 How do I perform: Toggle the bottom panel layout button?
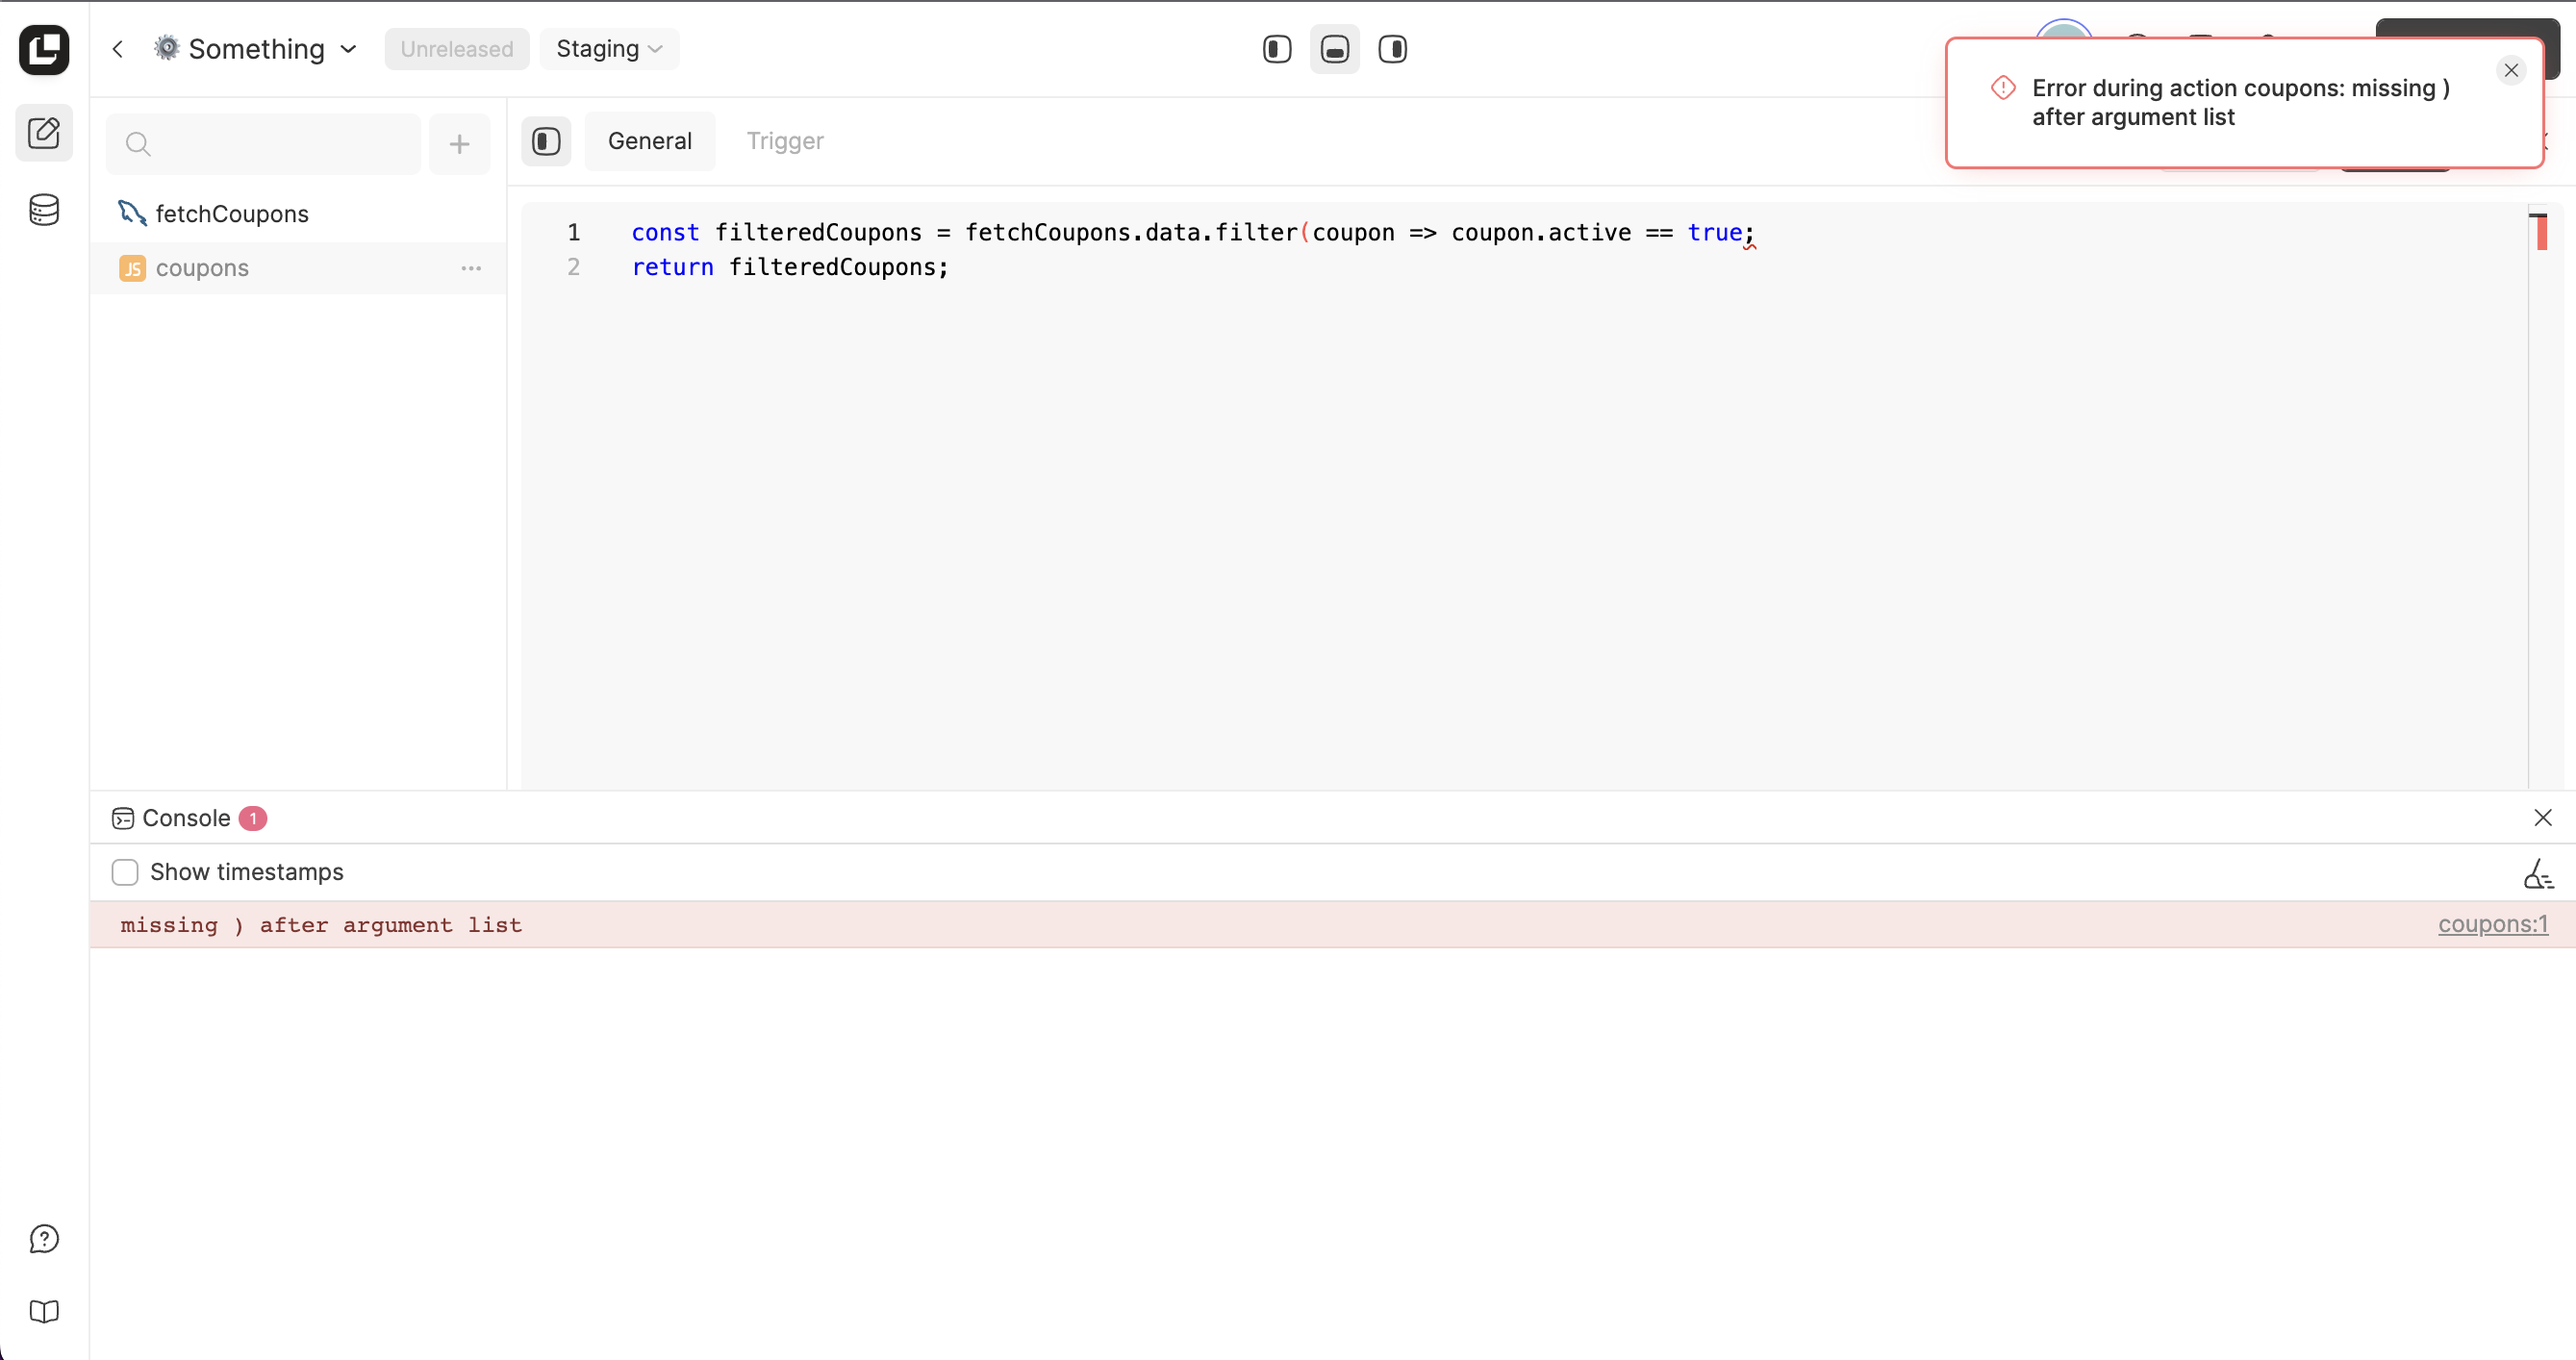coord(1334,49)
